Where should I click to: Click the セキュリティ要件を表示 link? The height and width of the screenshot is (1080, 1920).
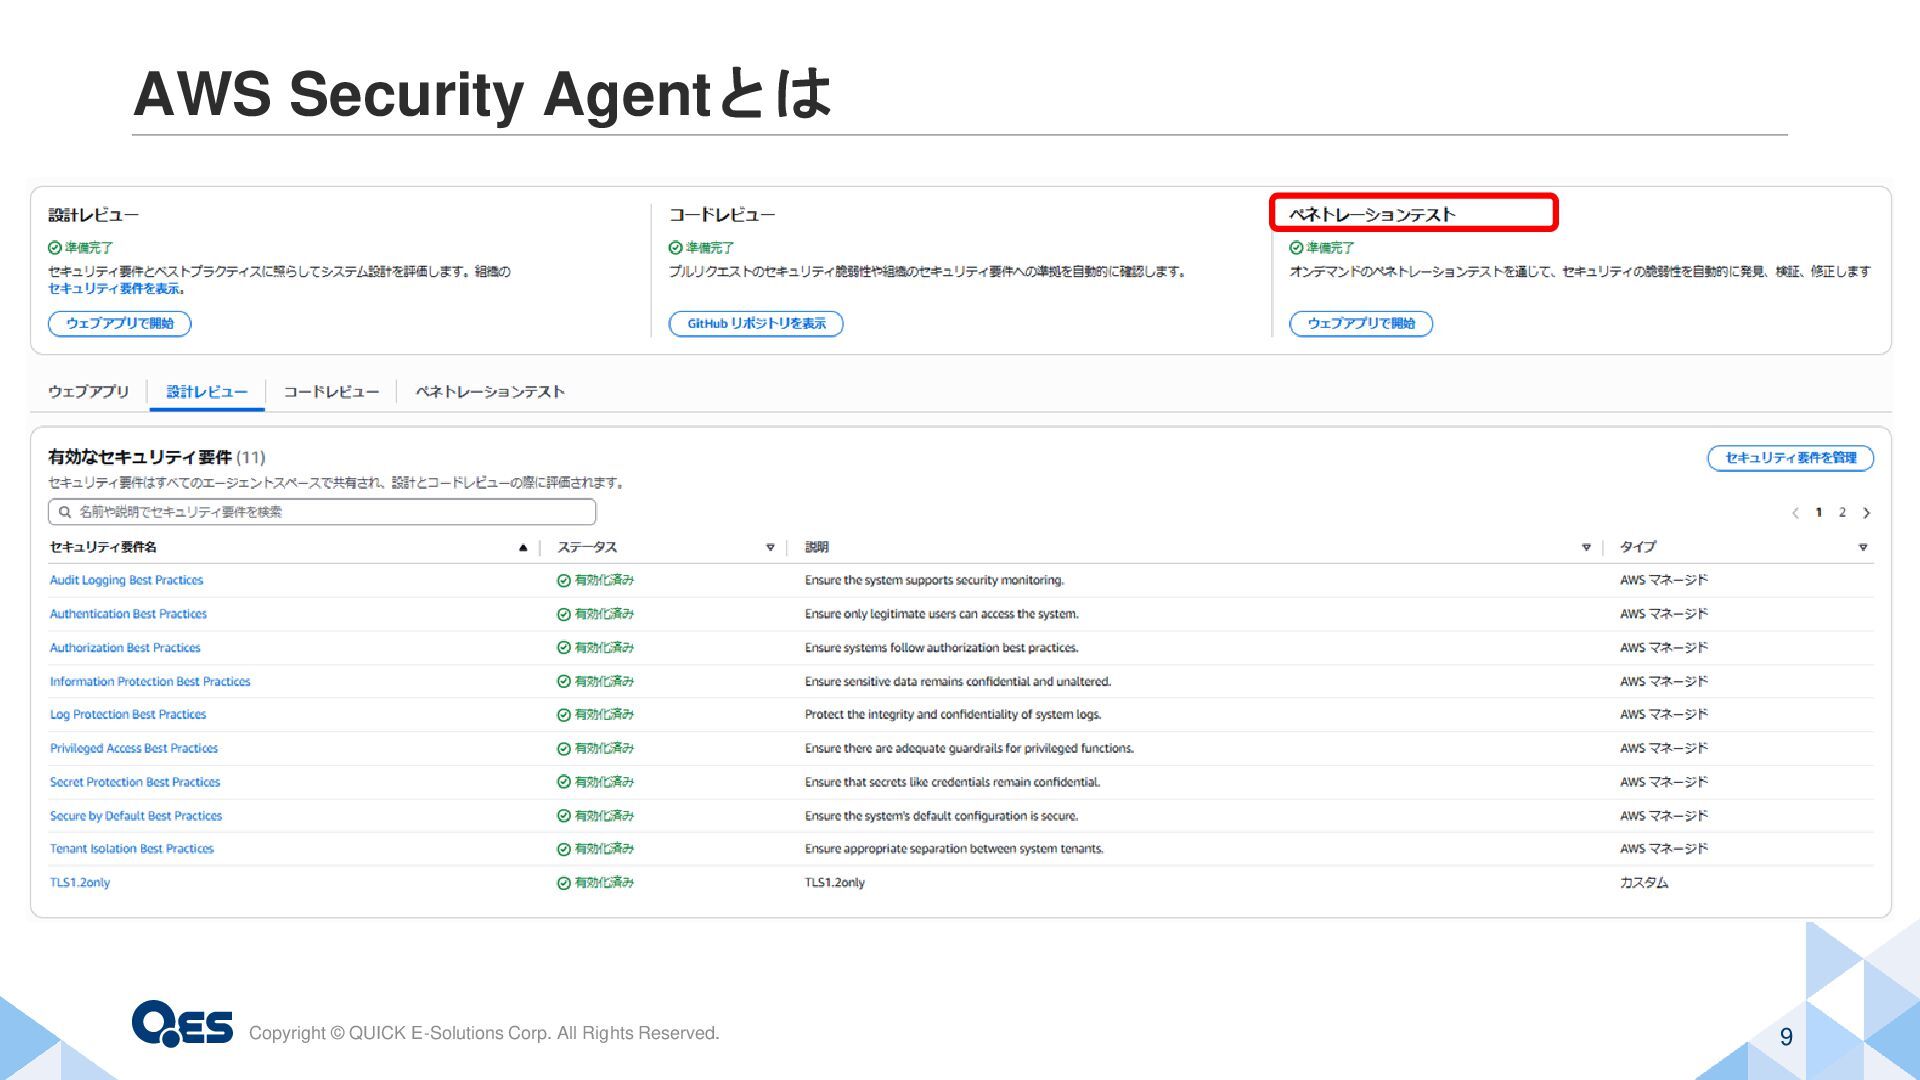pos(115,289)
